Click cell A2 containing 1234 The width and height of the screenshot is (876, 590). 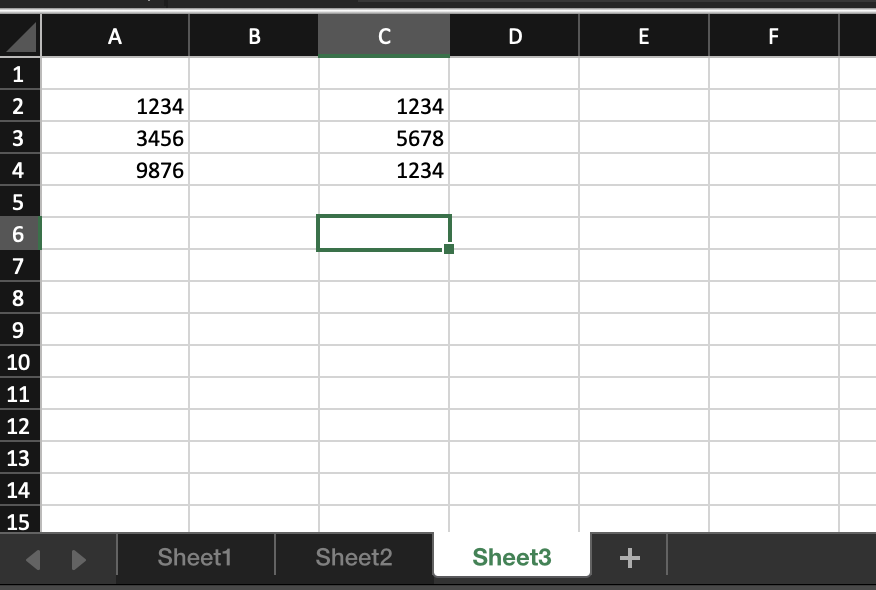115,106
